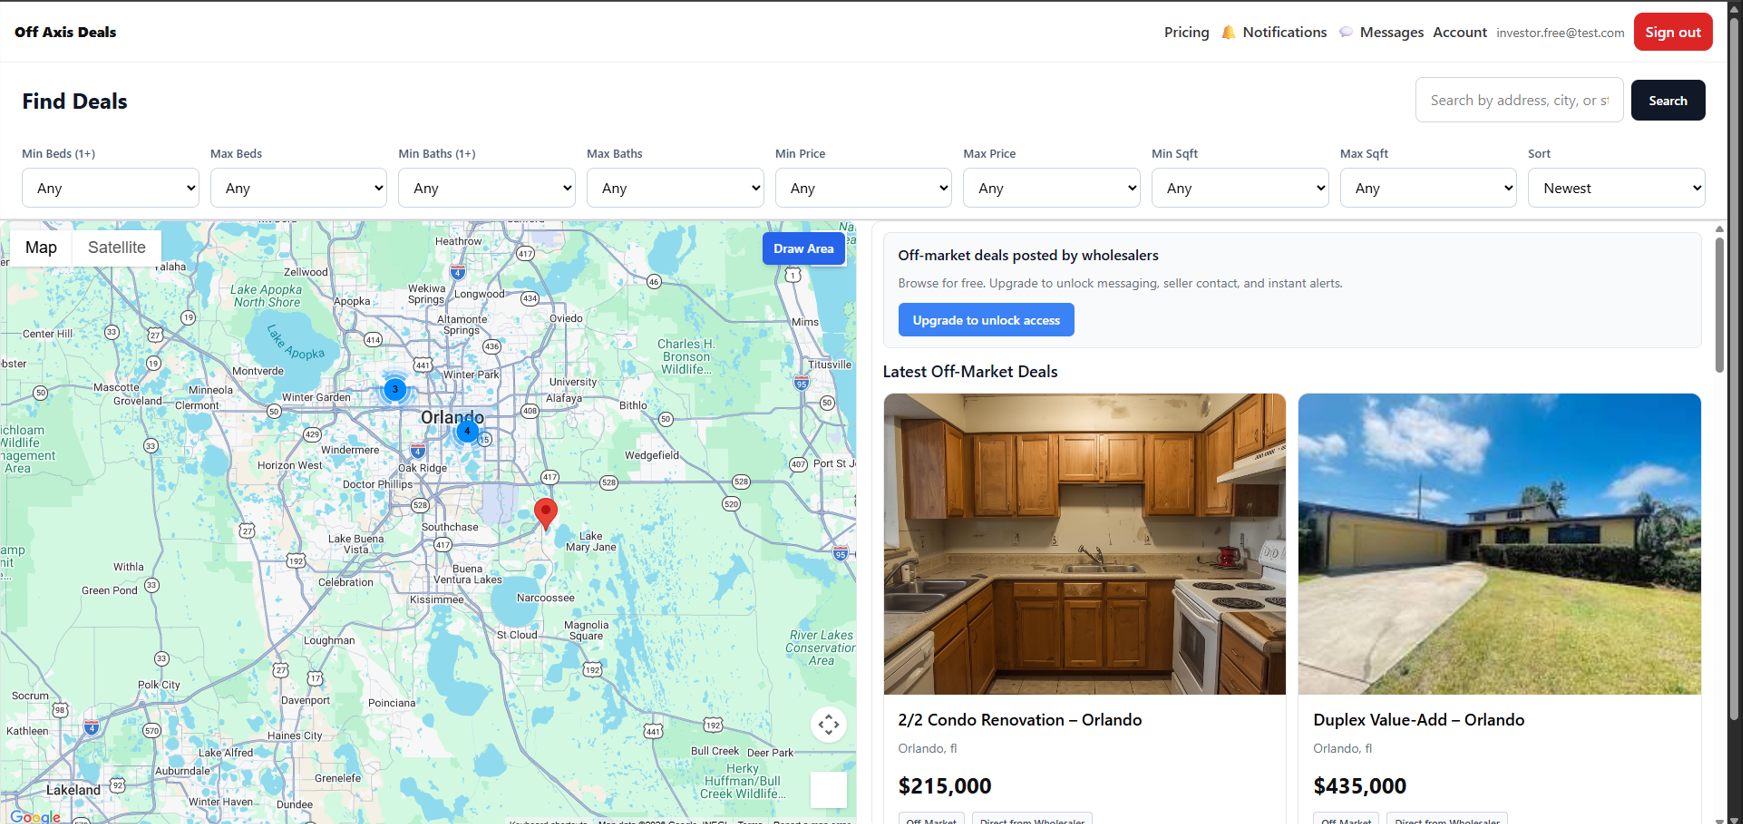Click the page scrollbar up arrow
Viewport: 1743px width, 824px height.
1734,8
